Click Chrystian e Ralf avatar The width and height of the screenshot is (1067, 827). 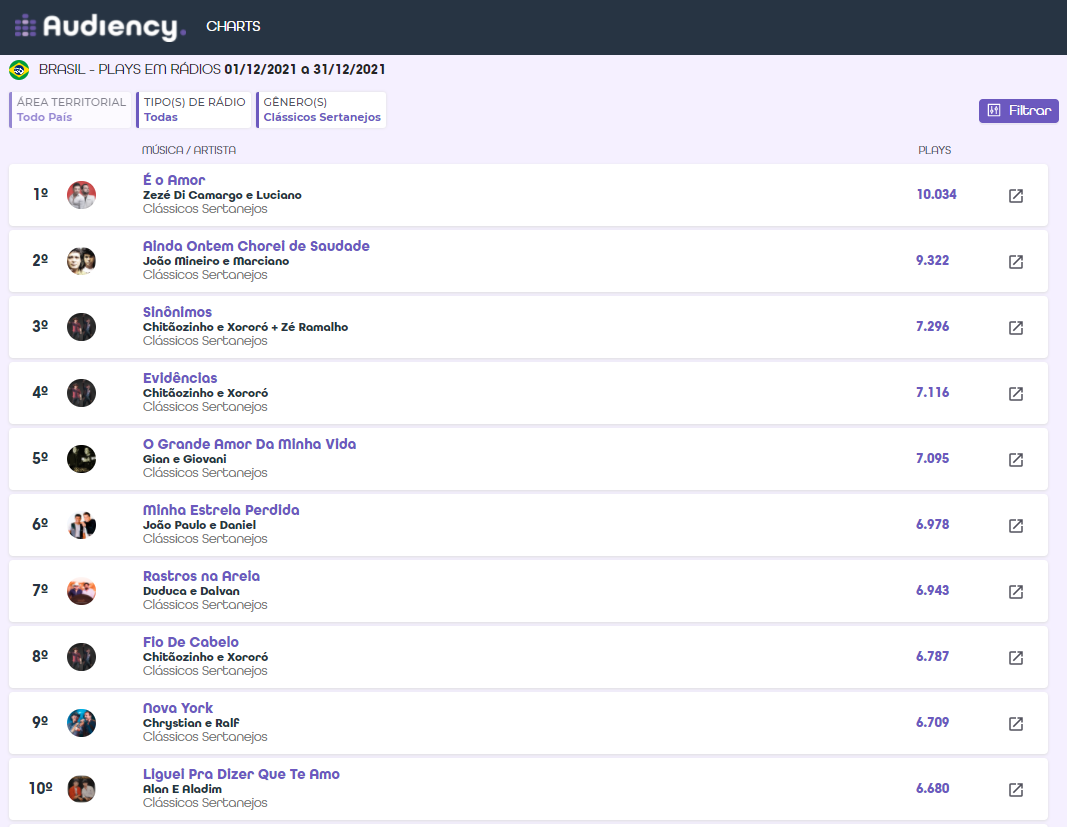[81, 723]
